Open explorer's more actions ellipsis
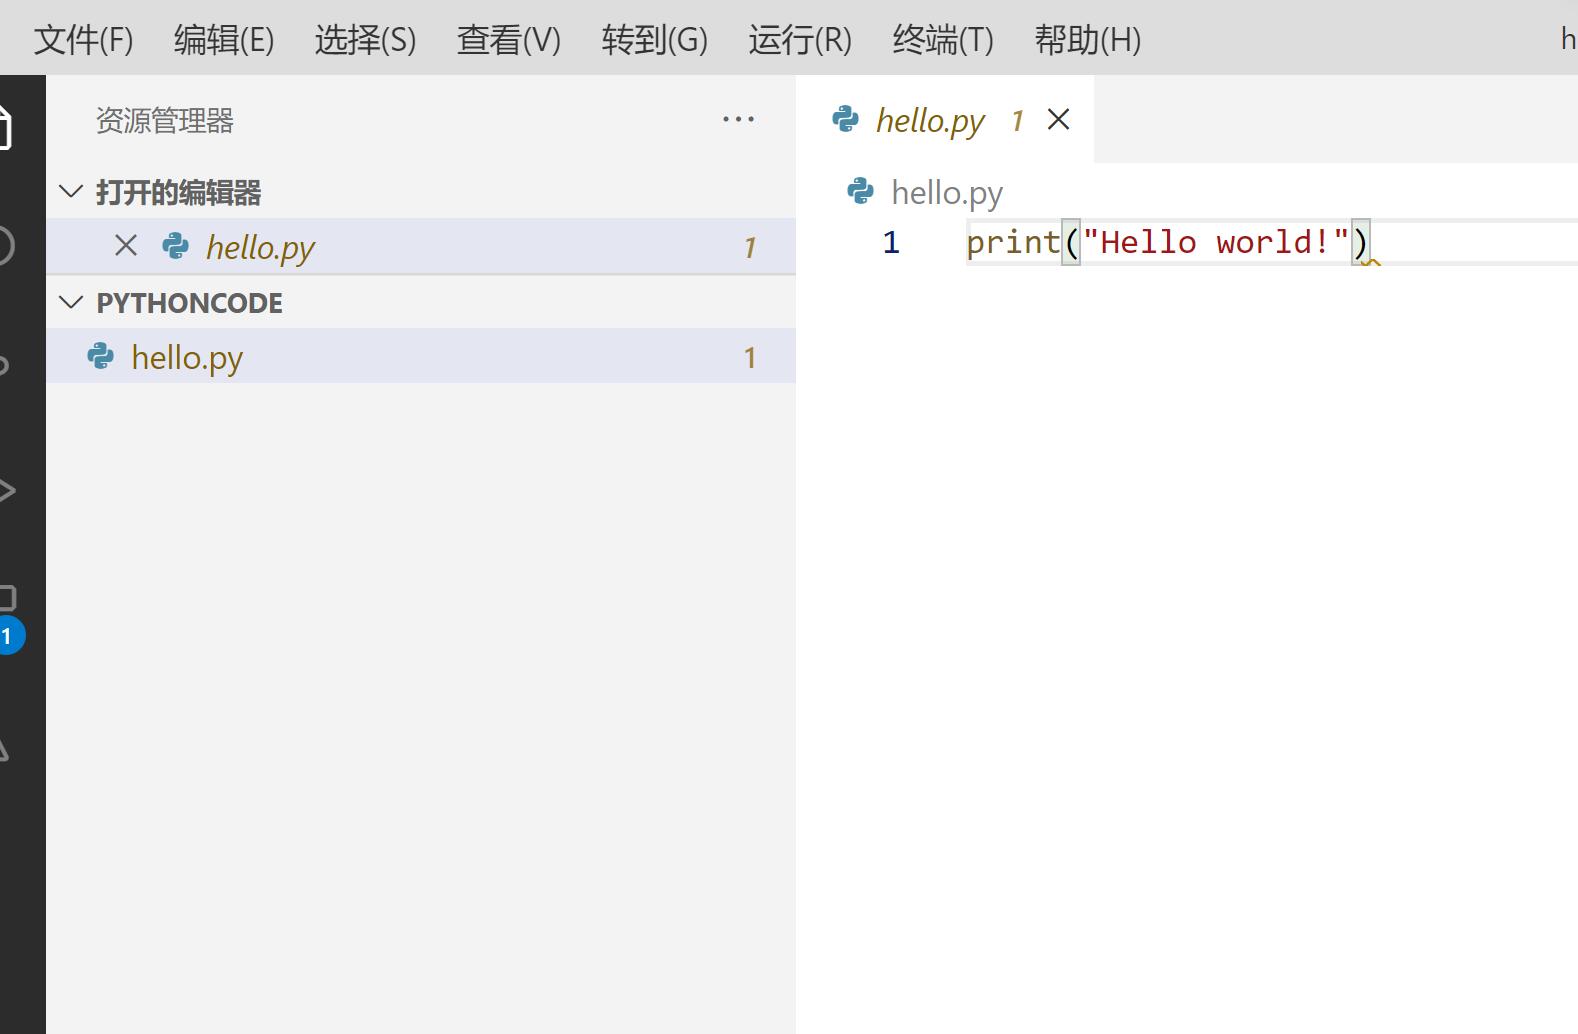Image resolution: width=1578 pixels, height=1034 pixels. tap(738, 120)
